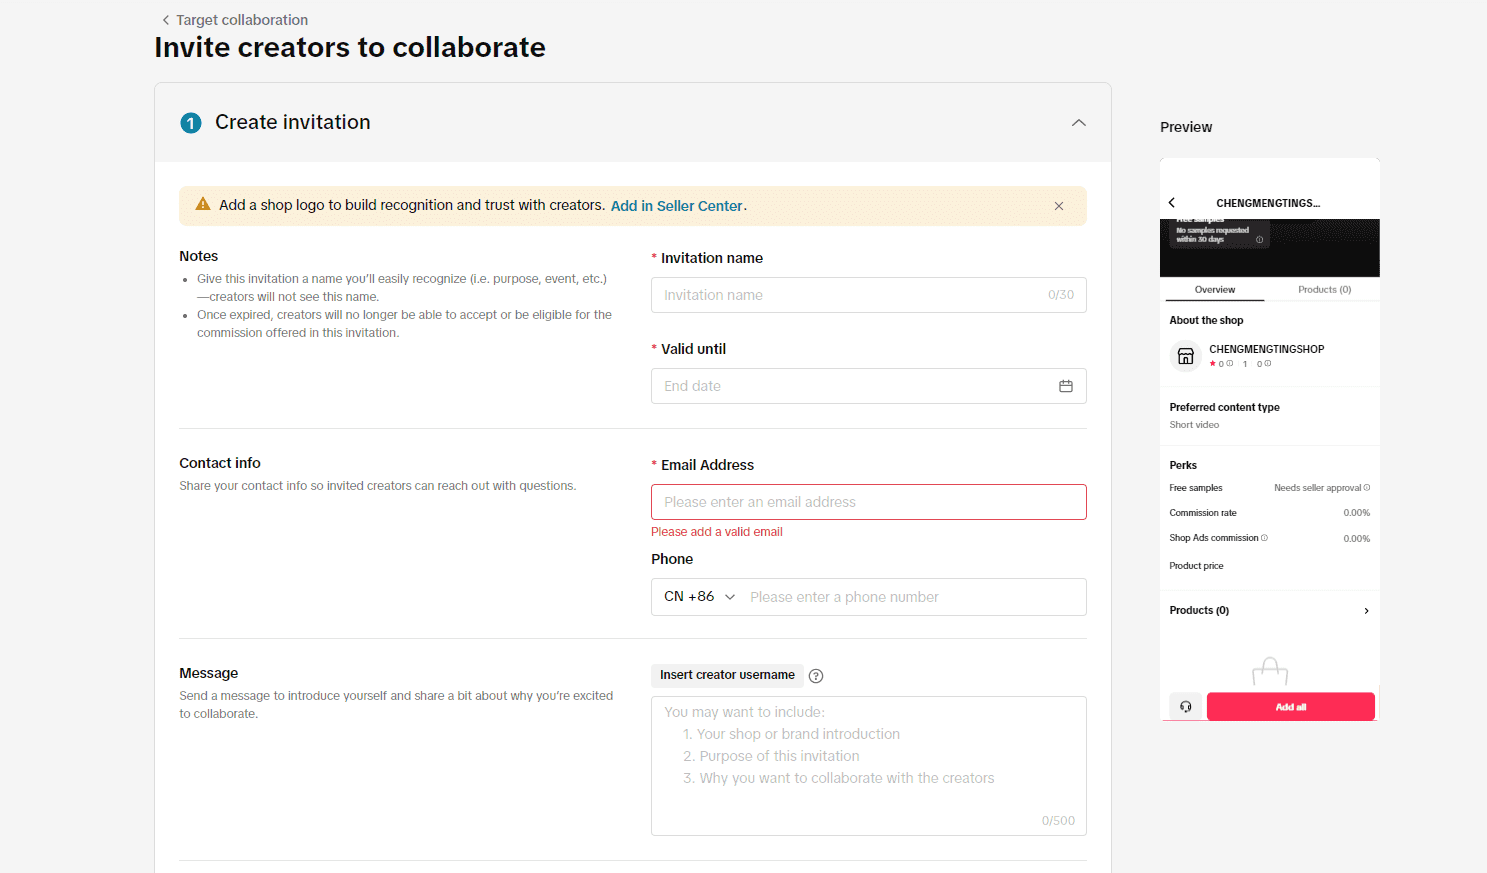Click the Insert creator username button
1487x873 pixels.
click(x=727, y=675)
